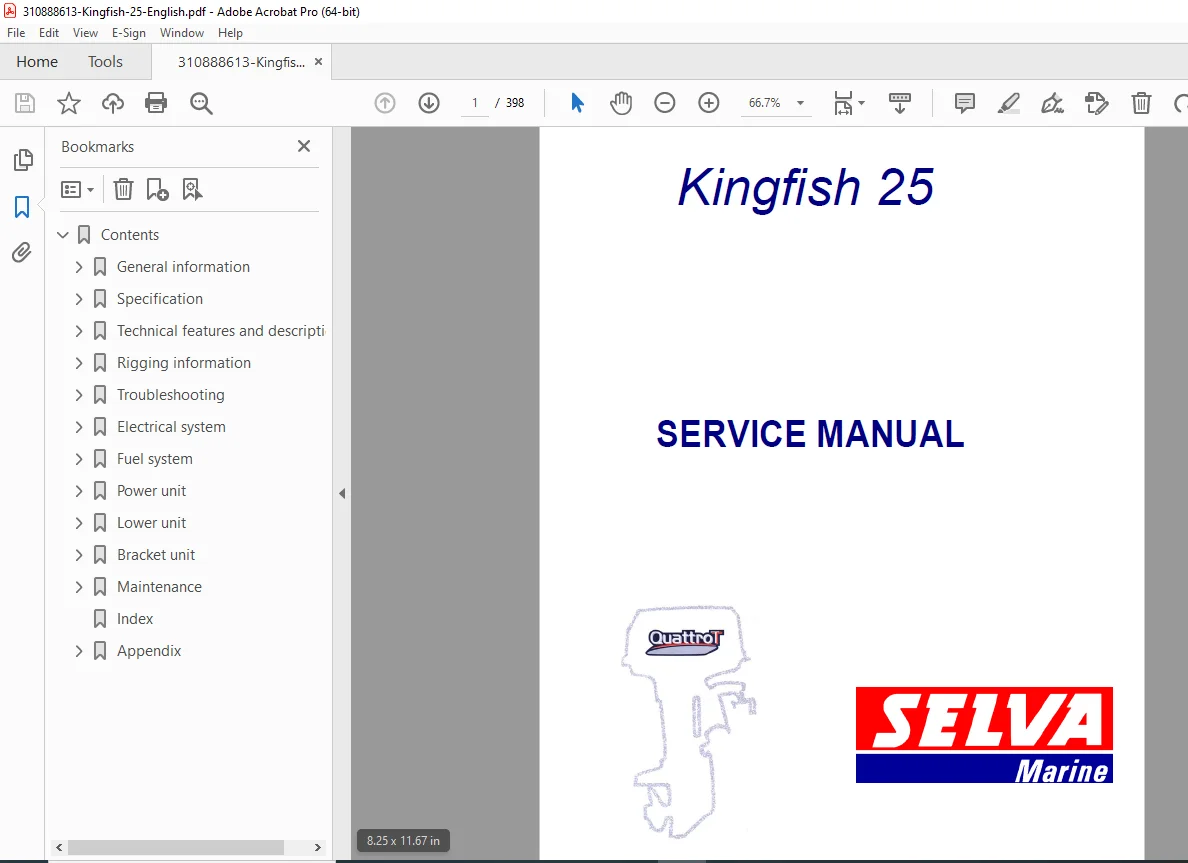Click the scrolling mode keyboard icon
1188x863 pixels.
899,103
